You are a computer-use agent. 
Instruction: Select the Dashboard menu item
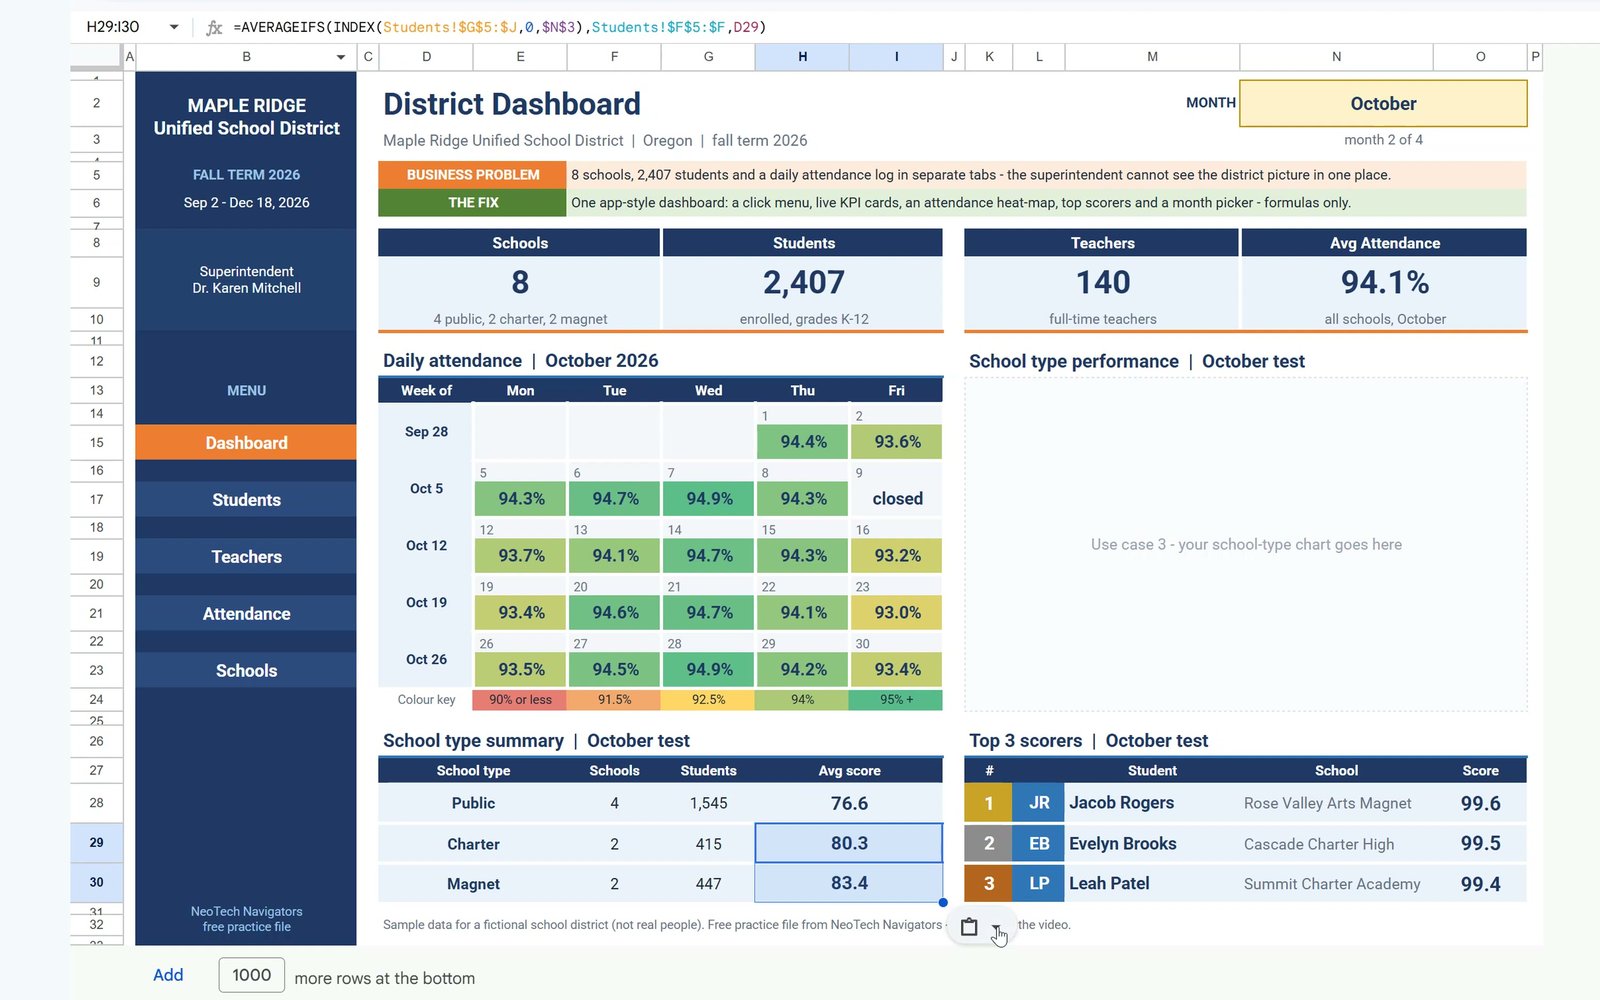point(246,443)
